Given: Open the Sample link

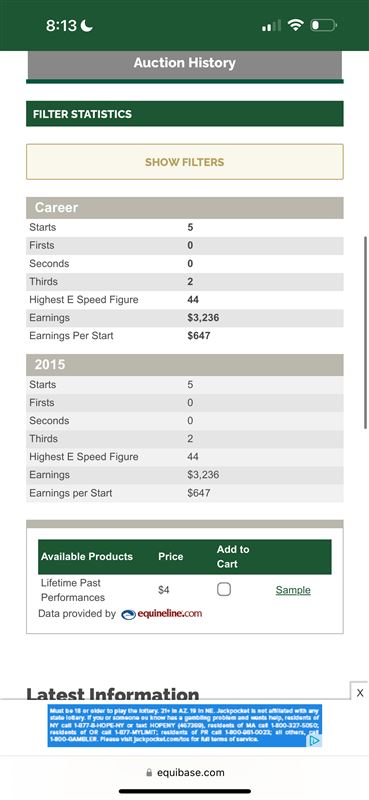Looking at the screenshot, I should 293,590.
